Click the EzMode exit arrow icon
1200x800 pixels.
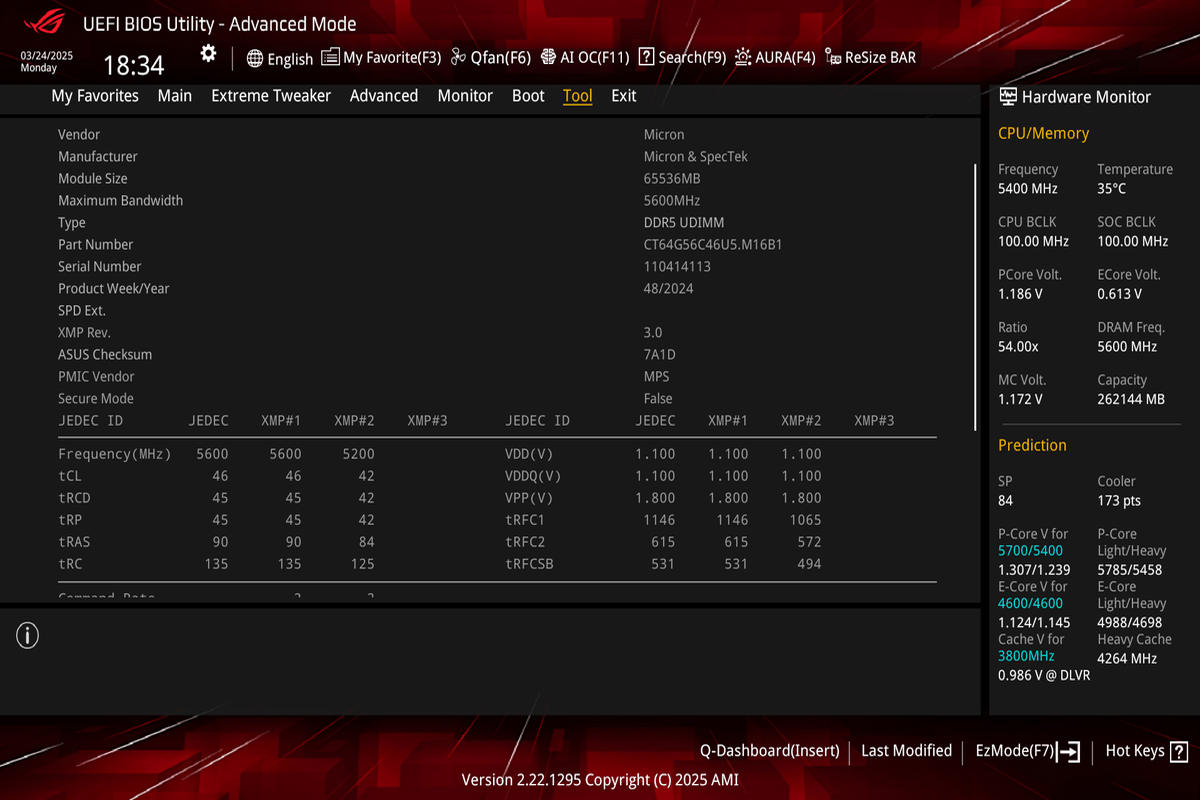point(1069,751)
